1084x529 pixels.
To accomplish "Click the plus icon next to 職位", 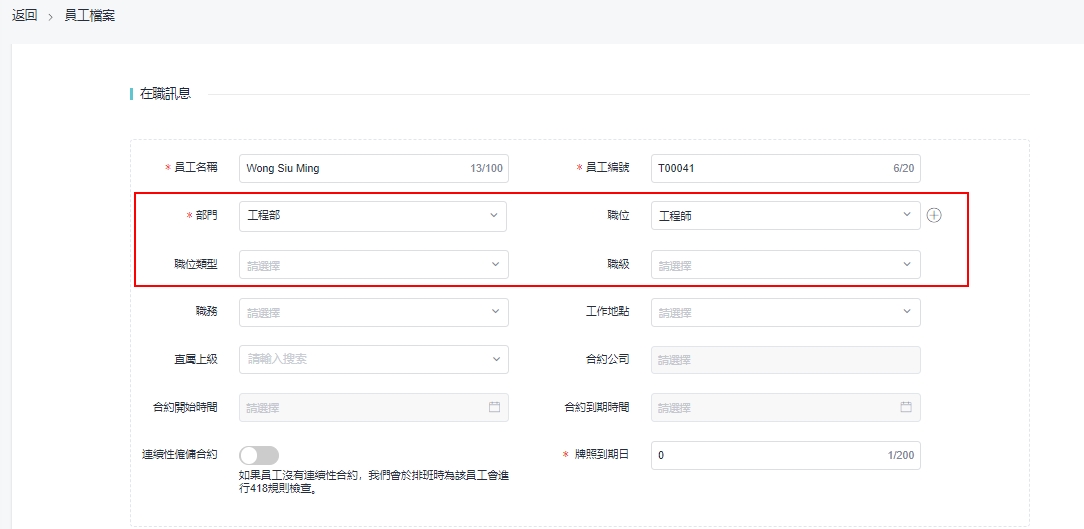I will point(934,216).
